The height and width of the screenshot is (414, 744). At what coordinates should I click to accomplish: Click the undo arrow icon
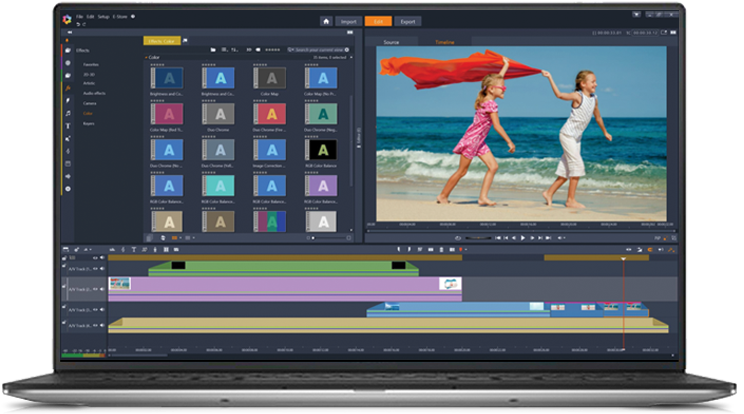tap(78, 24)
